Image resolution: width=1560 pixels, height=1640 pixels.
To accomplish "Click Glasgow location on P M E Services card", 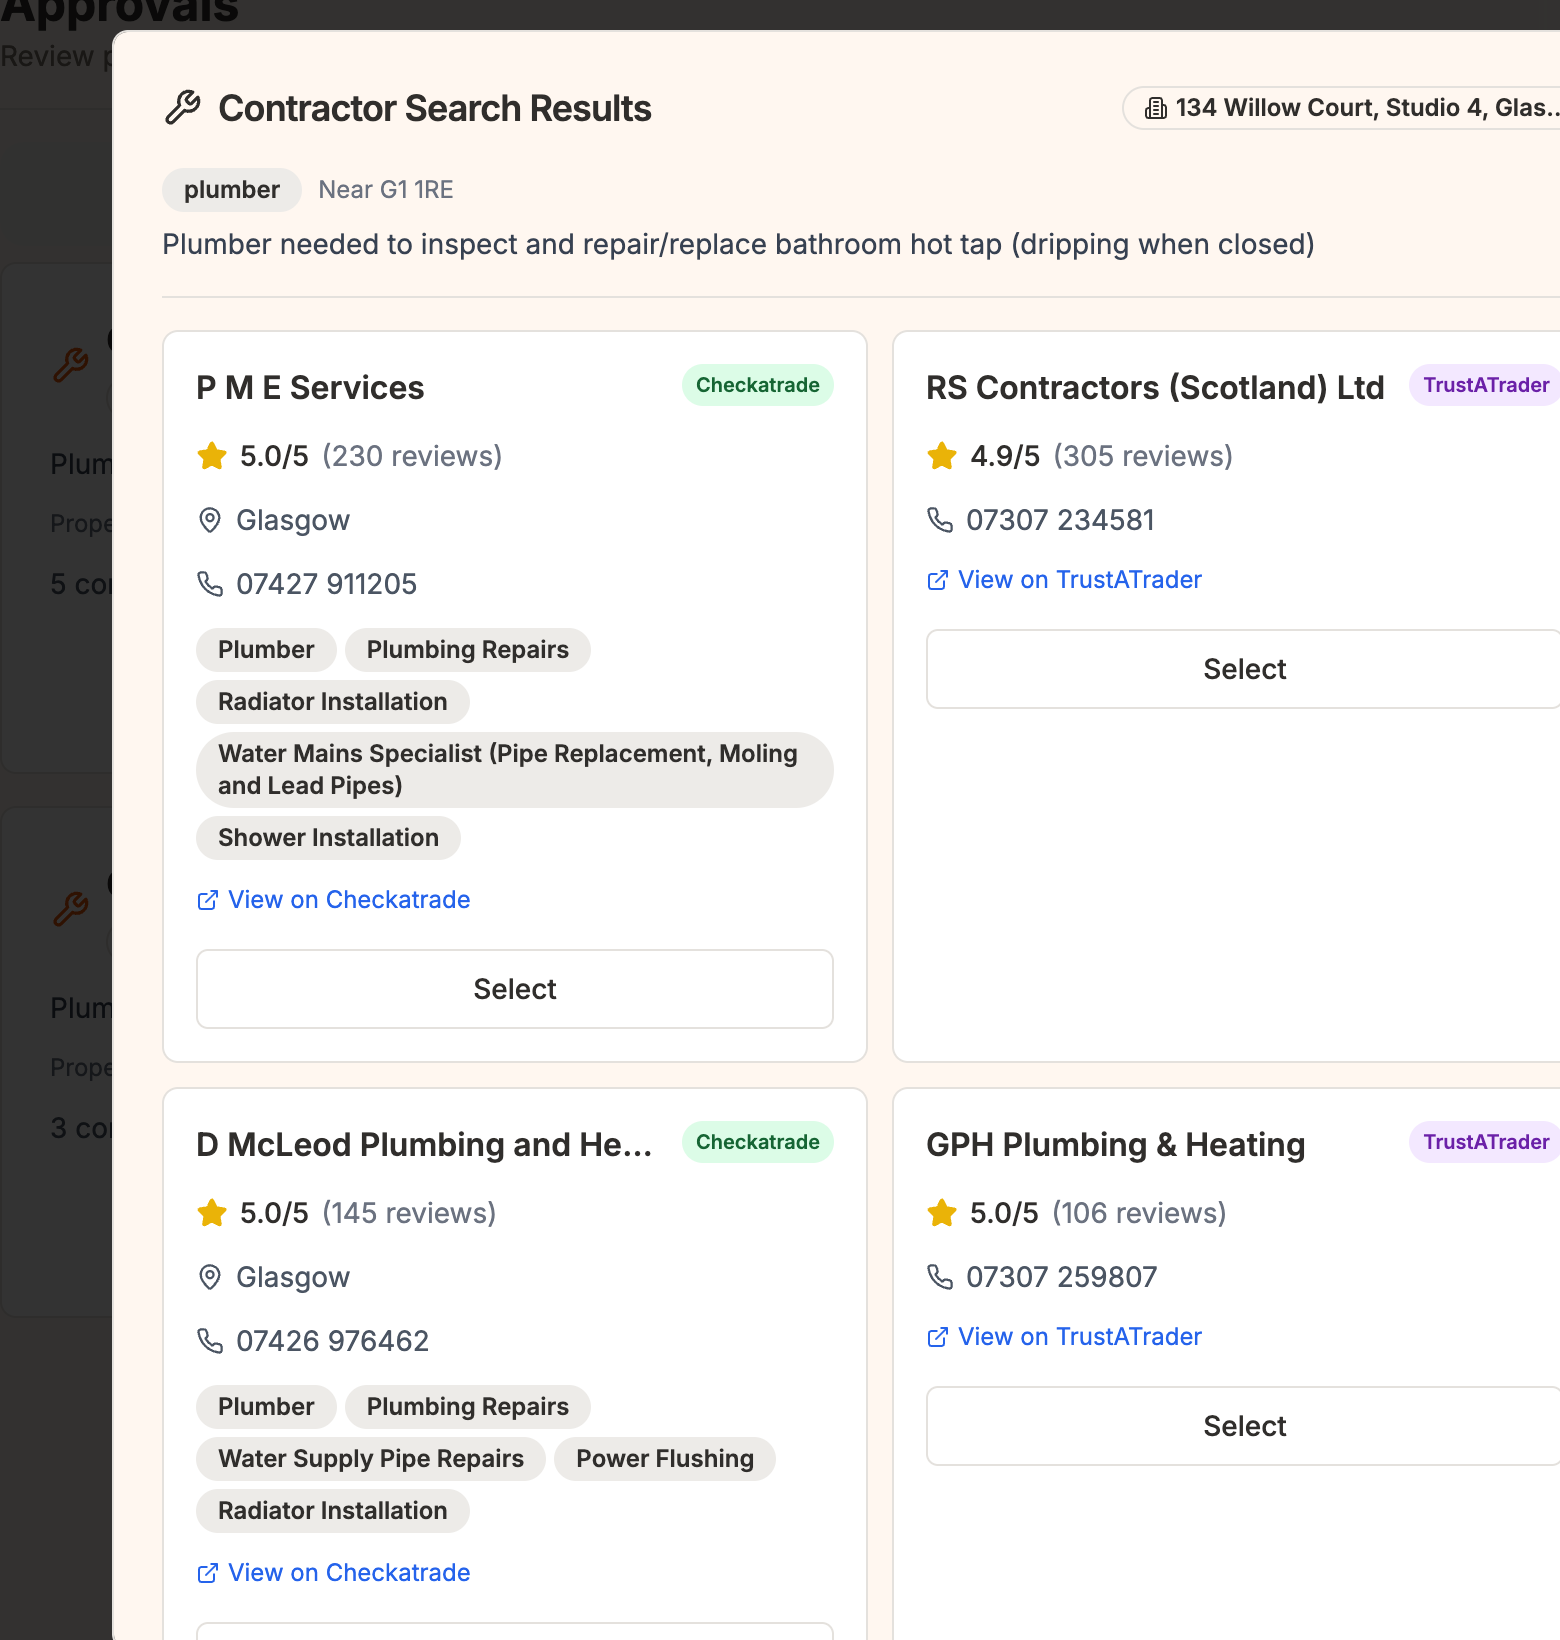I will tap(293, 520).
